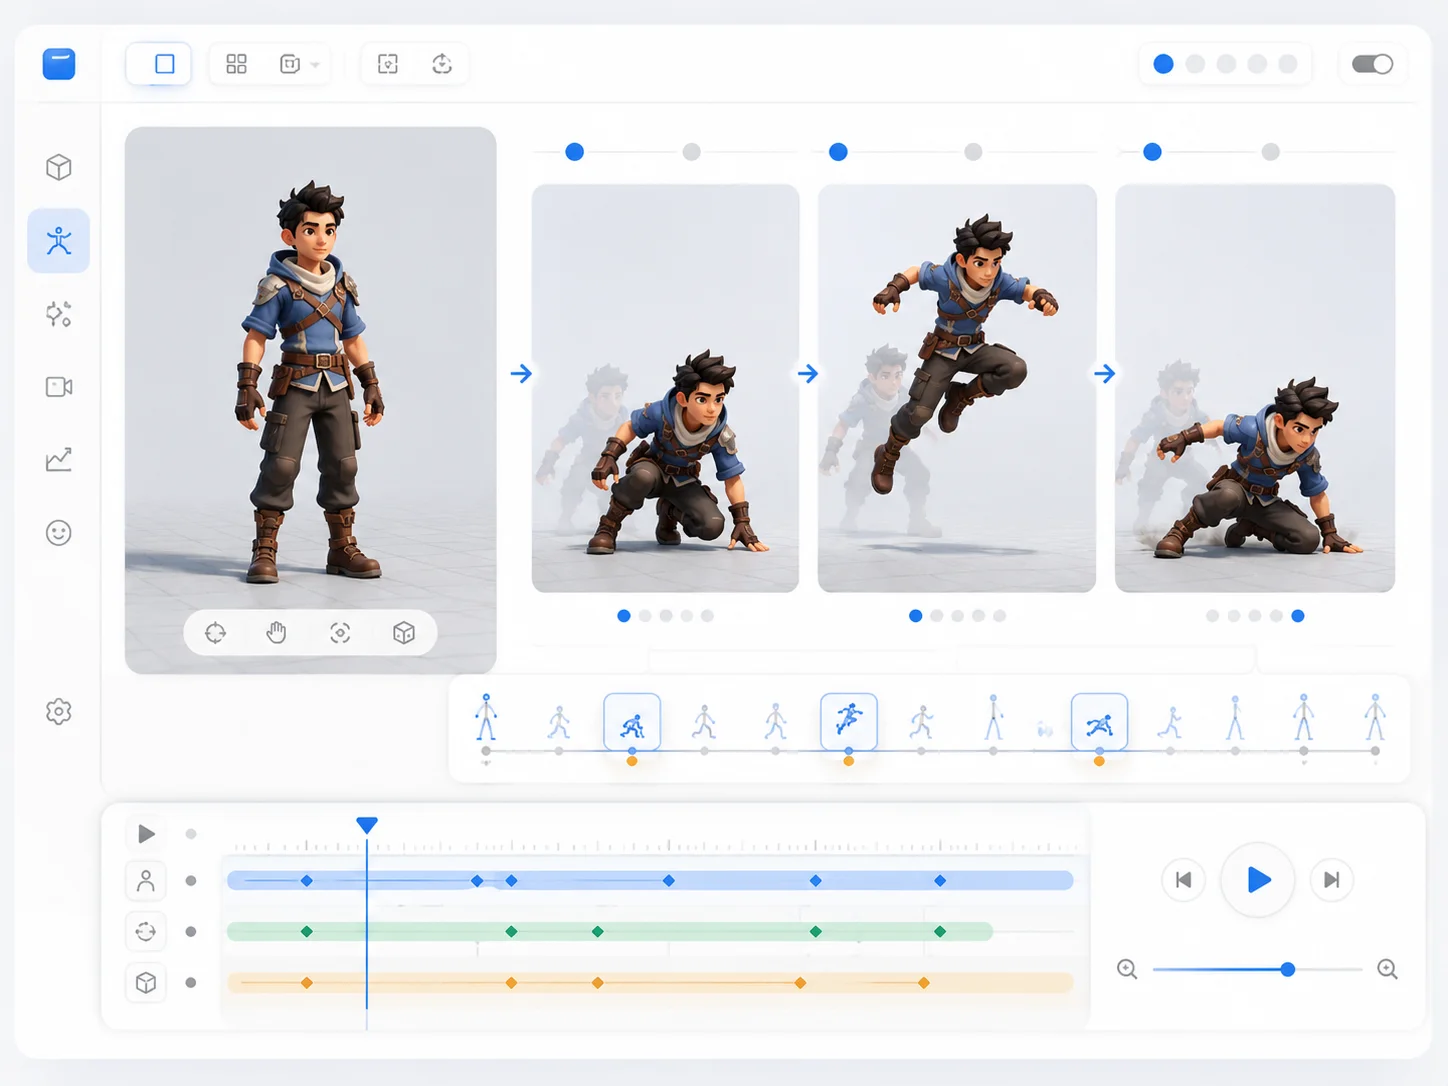Select gray dot above landing pose card
The image size is (1448, 1086).
[x=1270, y=152]
